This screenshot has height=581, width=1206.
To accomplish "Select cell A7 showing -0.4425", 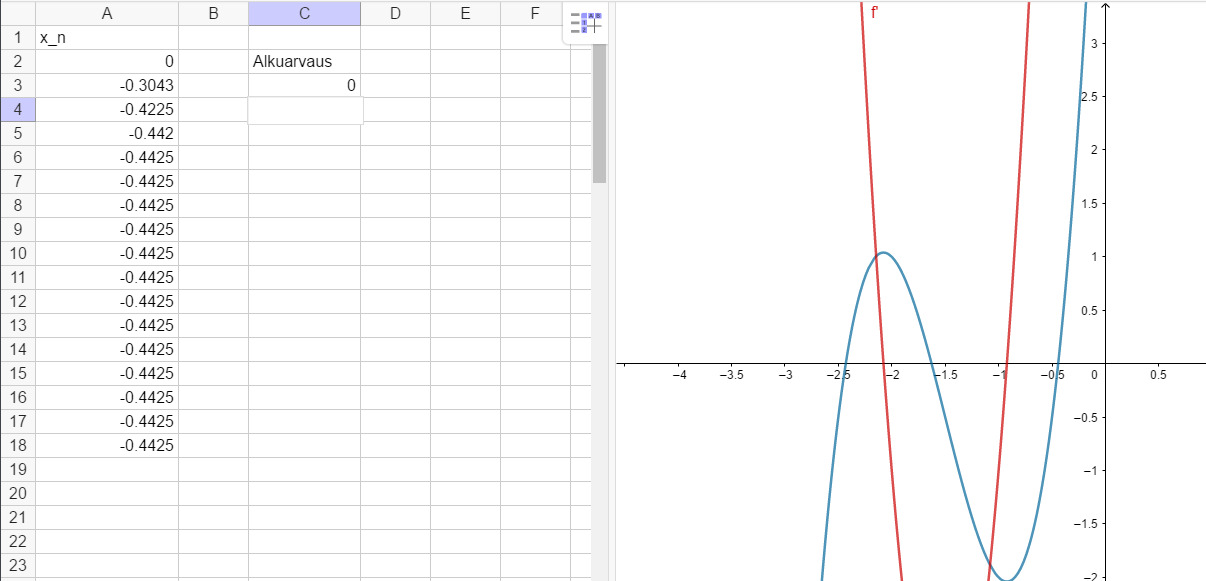I will (x=107, y=182).
